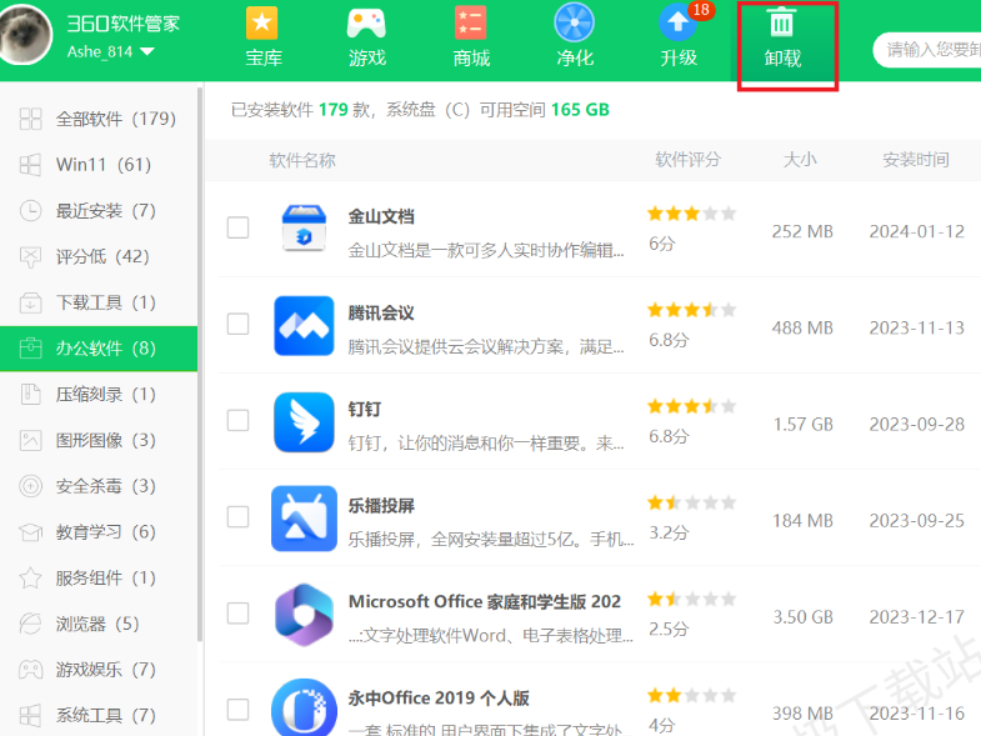Click install date 2023-11-13
981x736 pixels.
917,328
